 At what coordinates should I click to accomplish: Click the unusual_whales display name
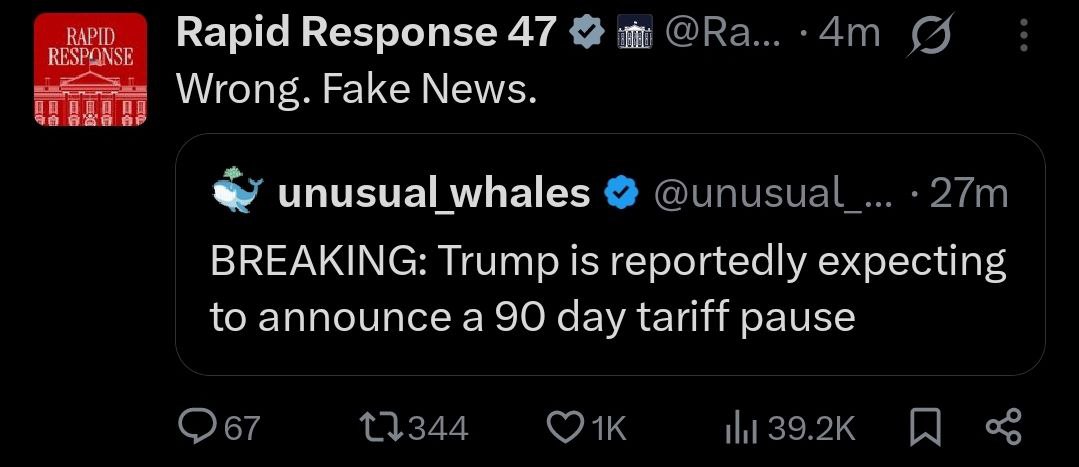[434, 193]
